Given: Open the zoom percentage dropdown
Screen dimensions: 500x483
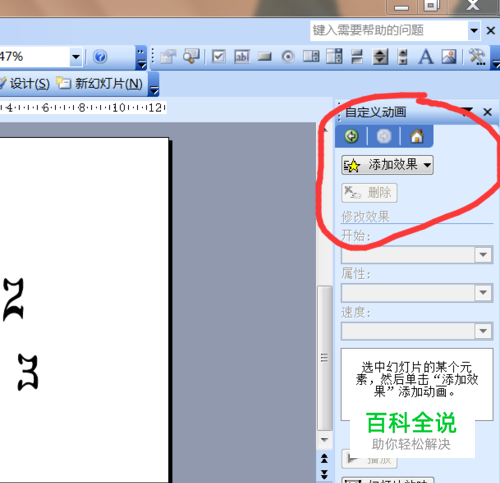Looking at the screenshot, I should point(76,57).
